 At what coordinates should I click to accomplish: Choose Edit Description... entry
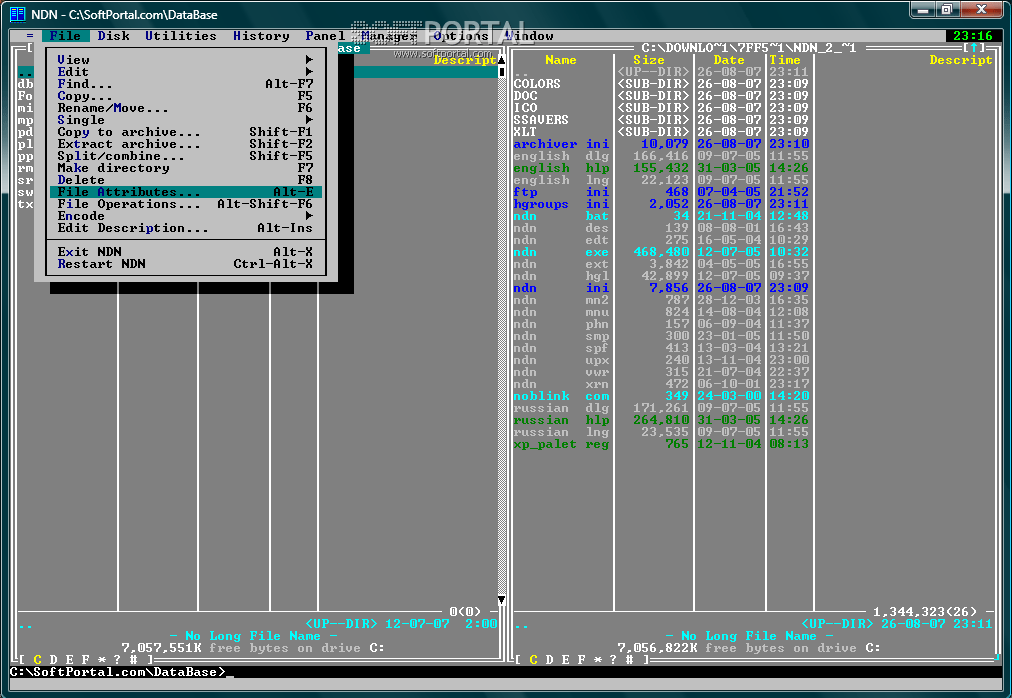pyautogui.click(x=185, y=228)
